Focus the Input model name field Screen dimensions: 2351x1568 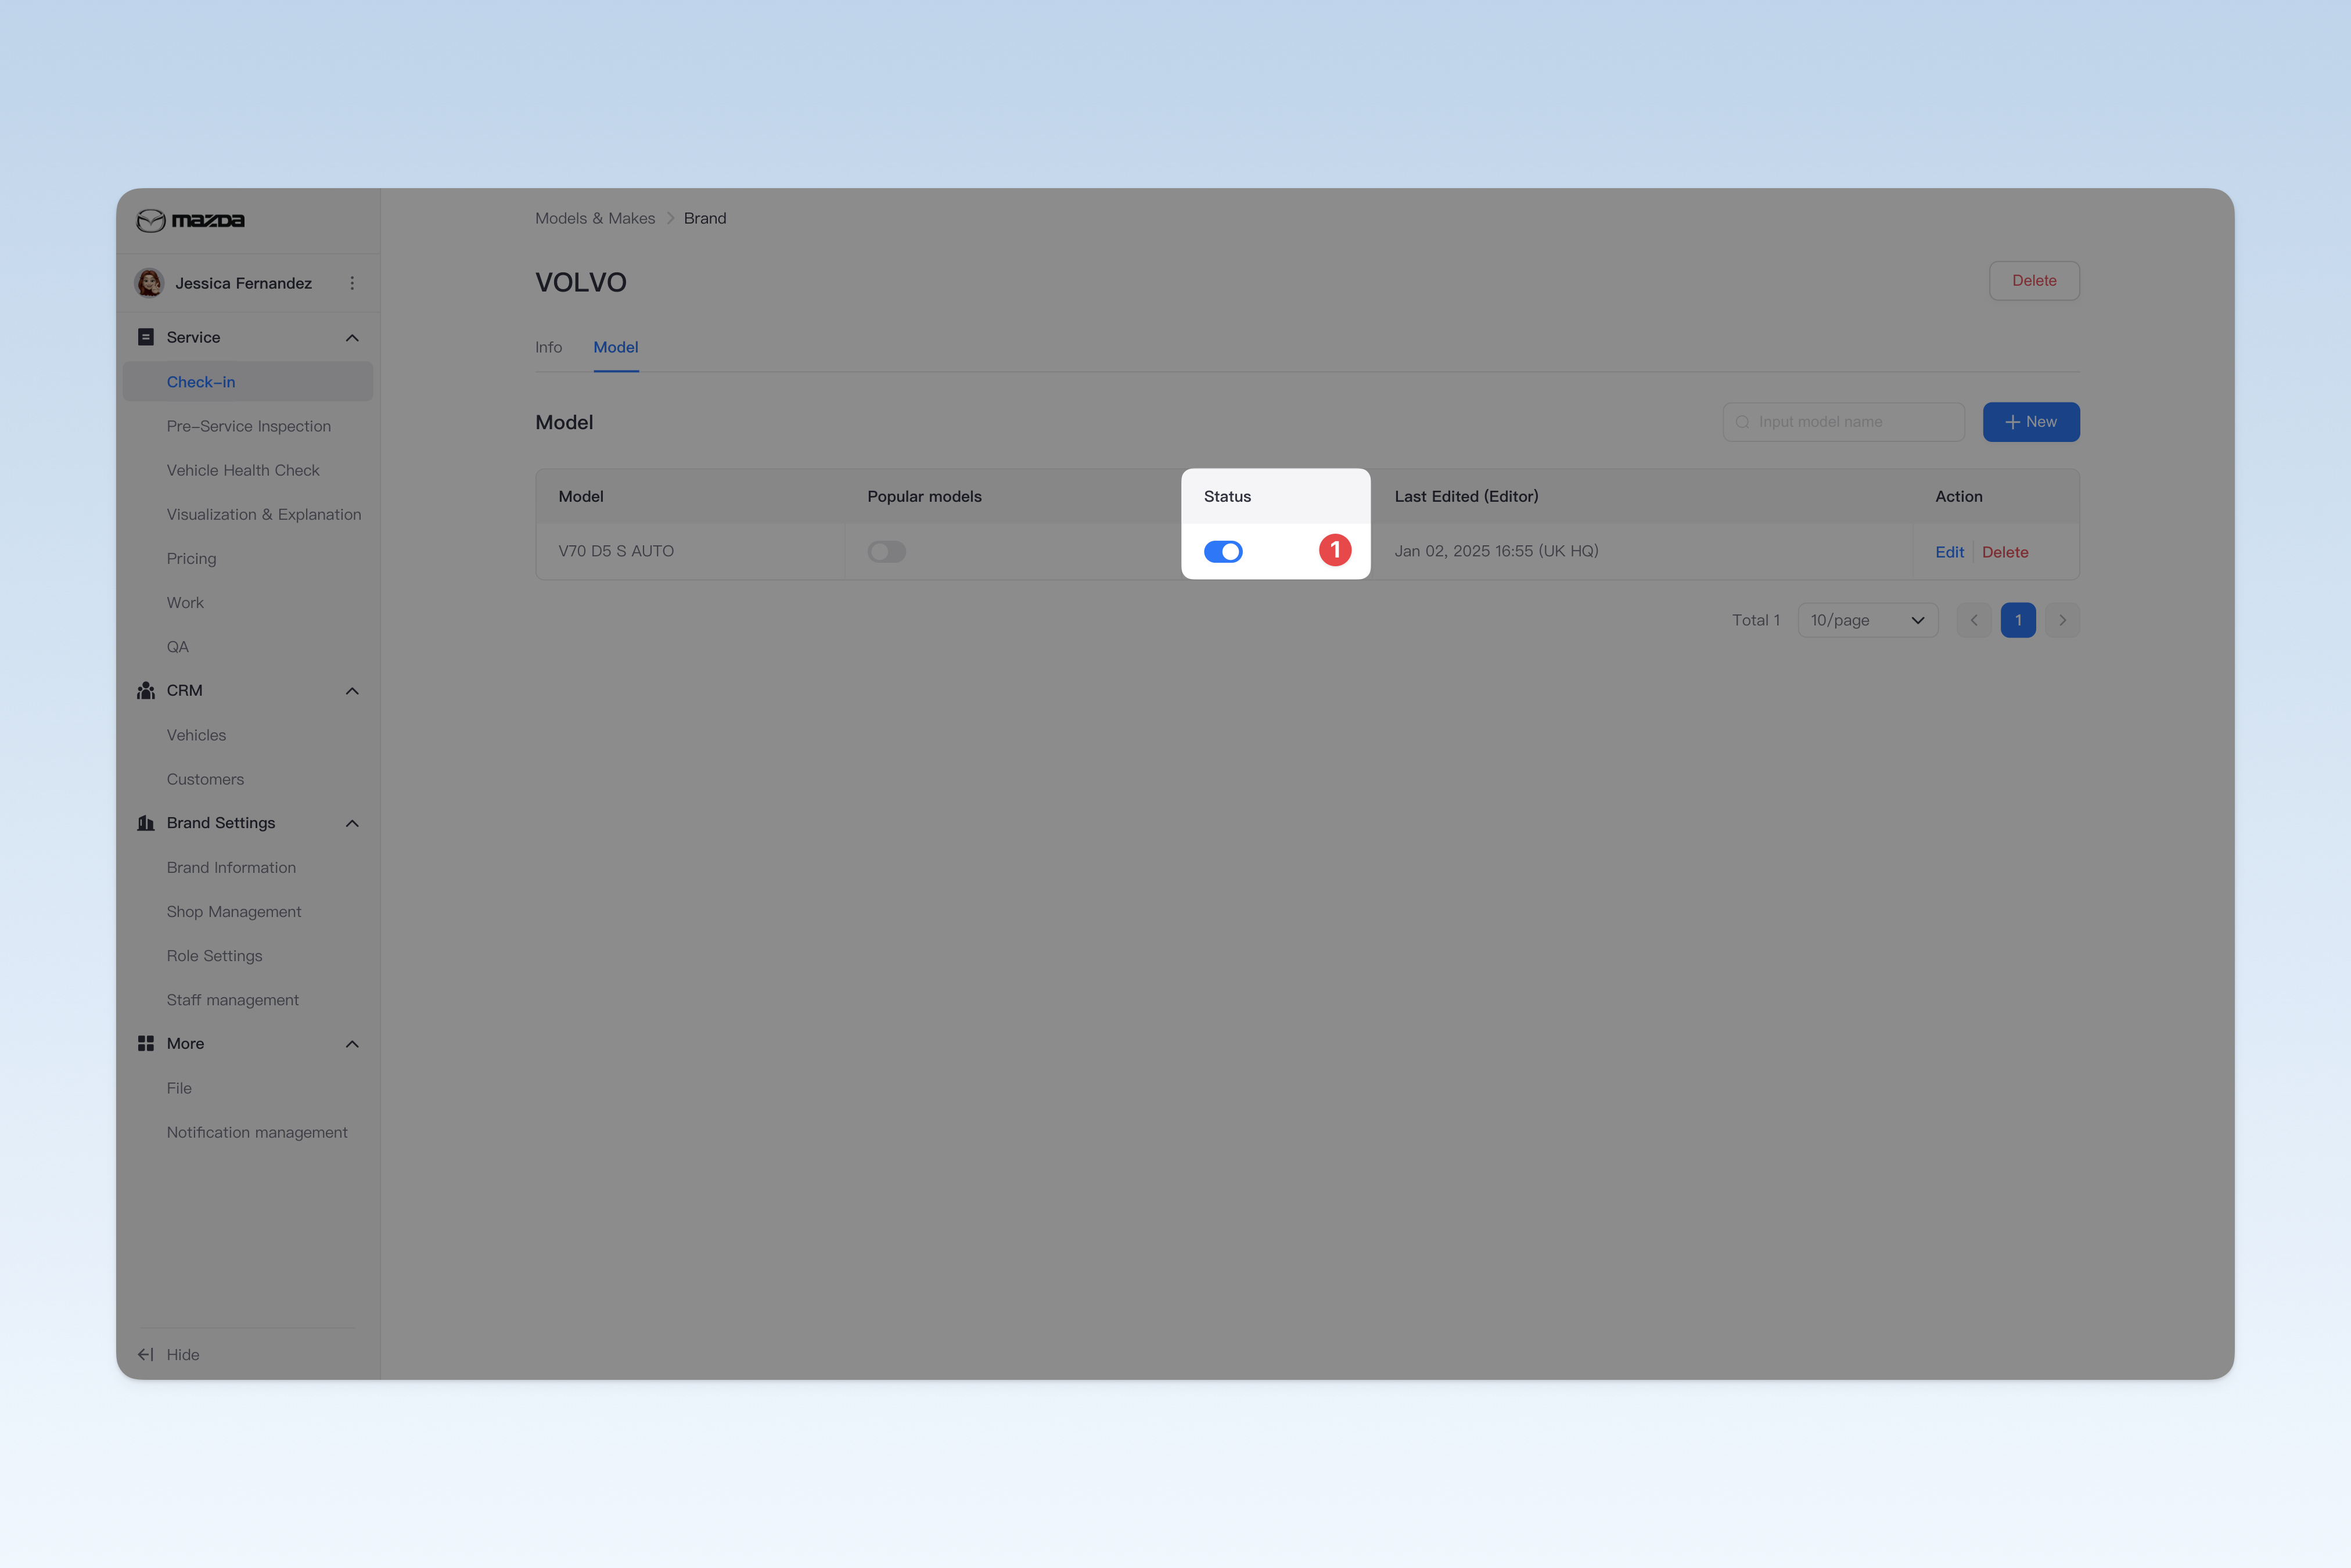pos(1844,422)
